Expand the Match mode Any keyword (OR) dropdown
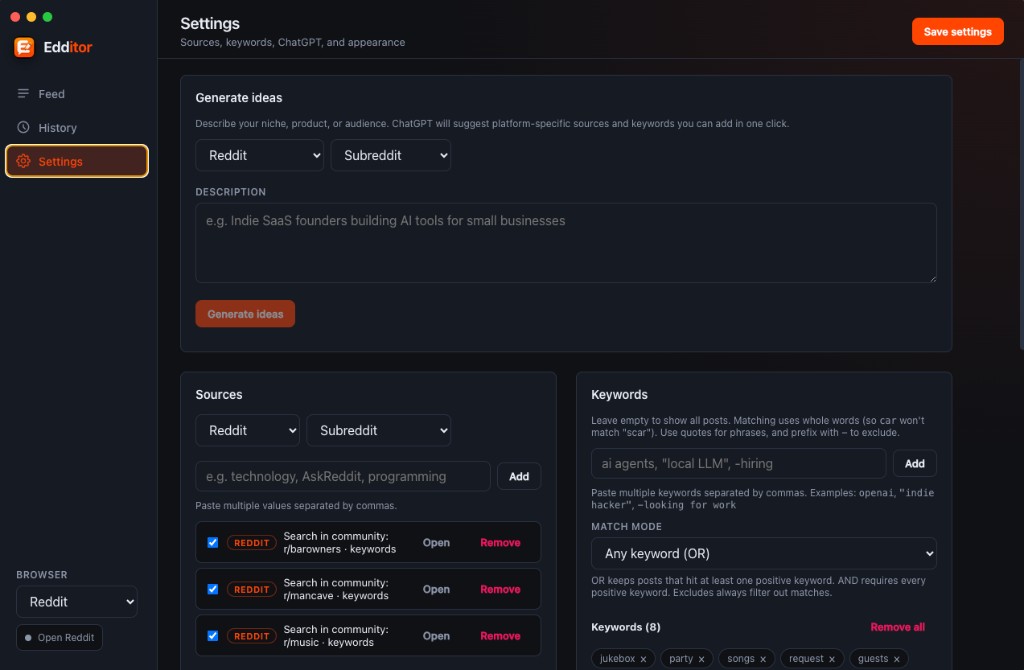 (763, 554)
